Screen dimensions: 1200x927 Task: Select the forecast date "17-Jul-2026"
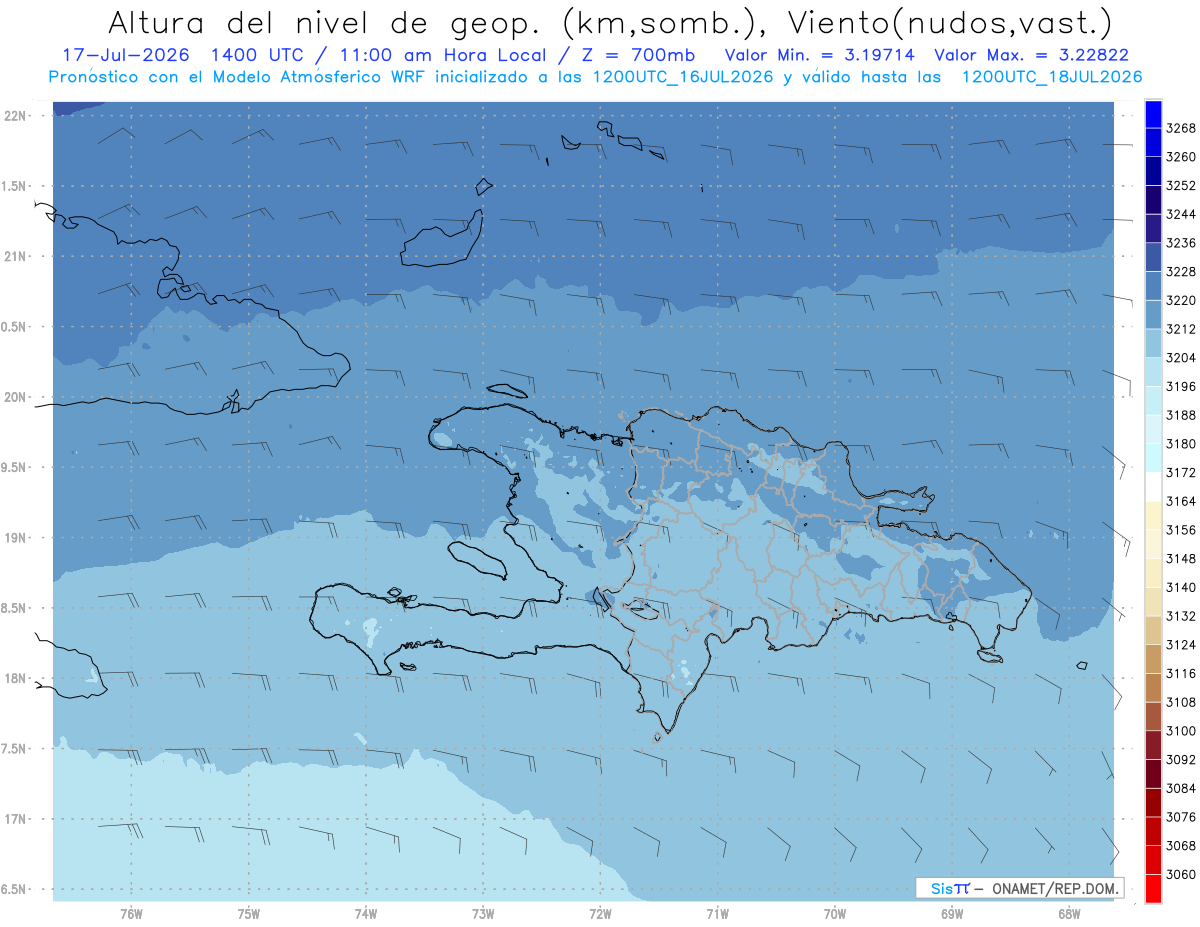pos(125,55)
